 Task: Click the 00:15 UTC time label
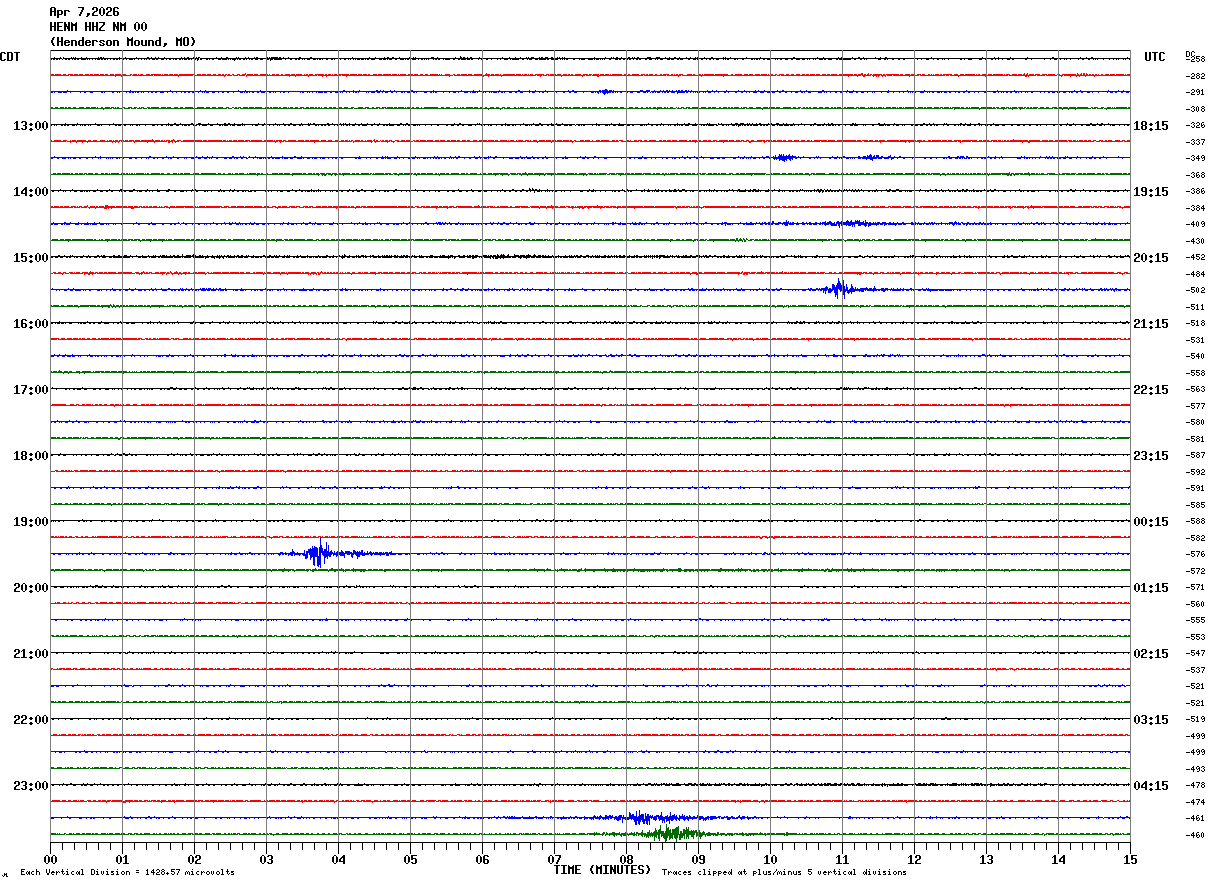(1150, 521)
